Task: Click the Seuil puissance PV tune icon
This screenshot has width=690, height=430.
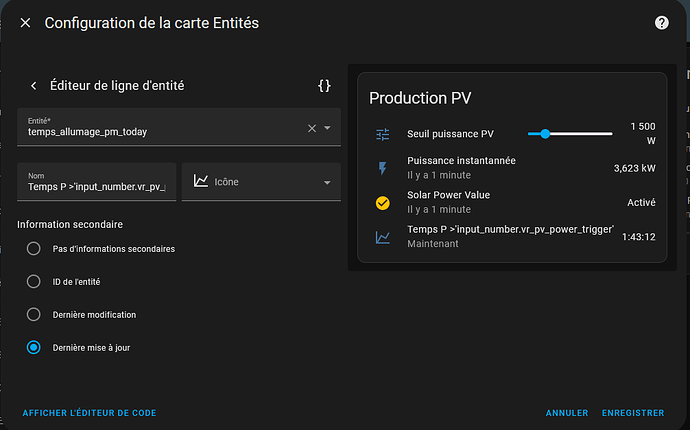Action: pyautogui.click(x=382, y=134)
